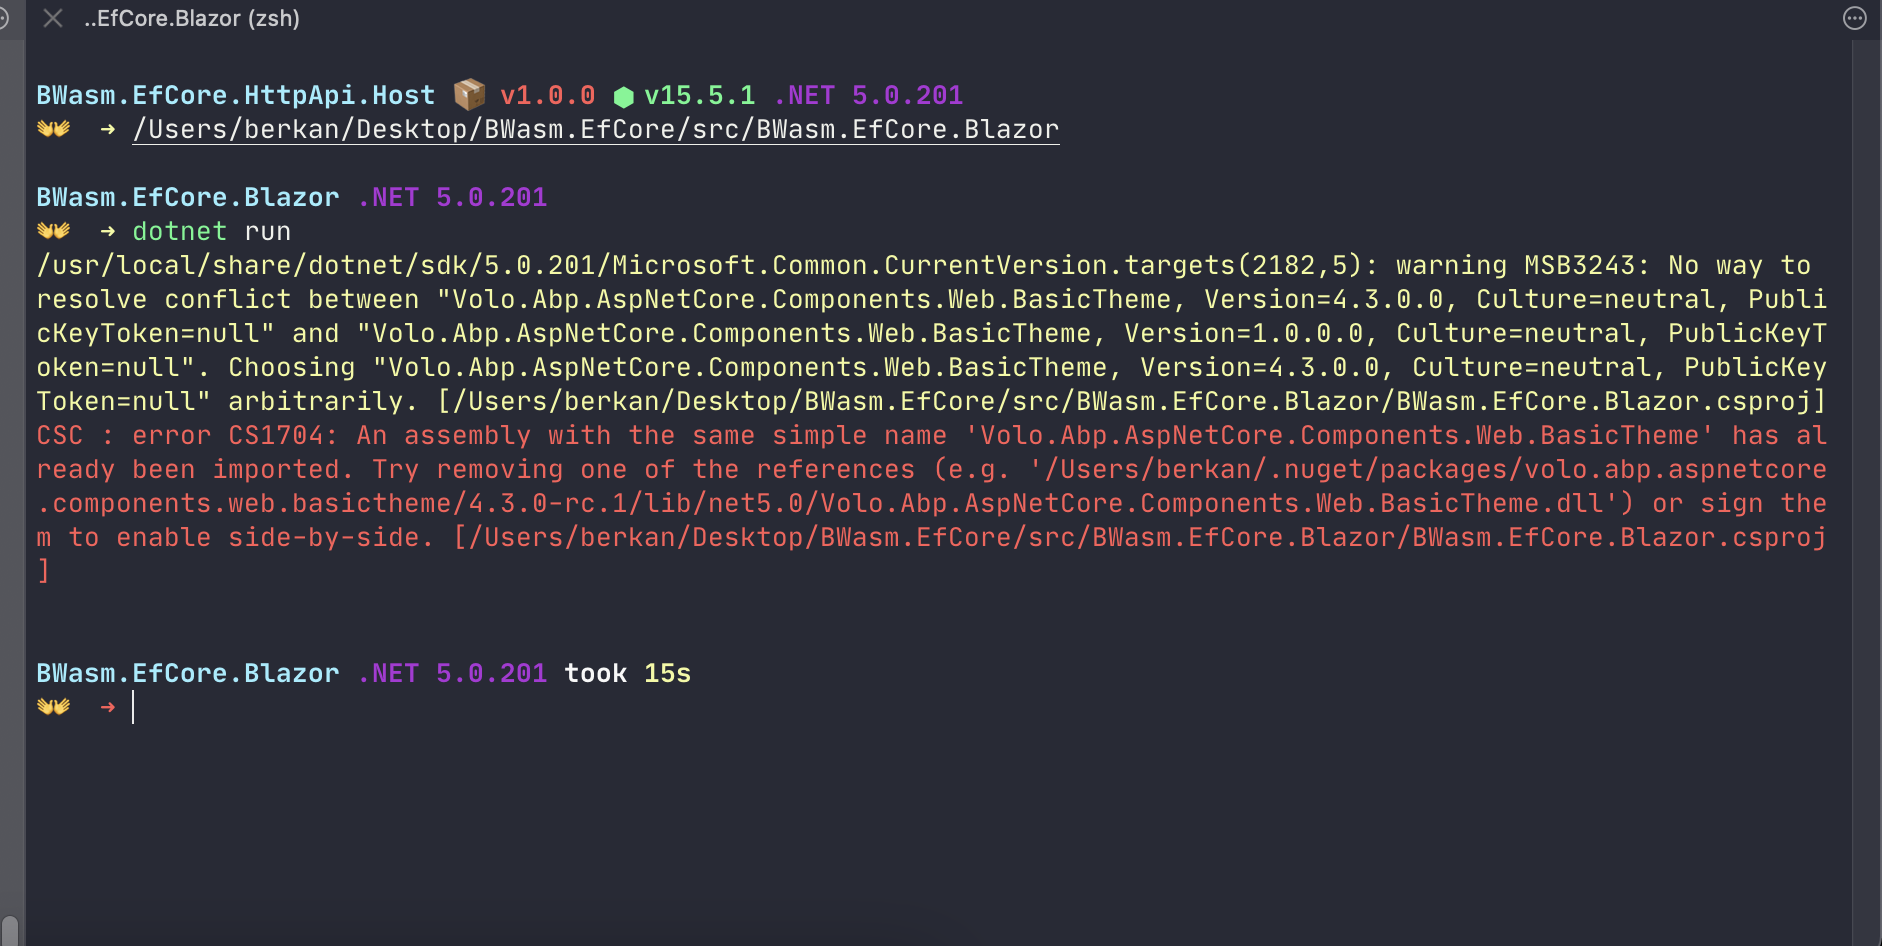Click the hands emoji on the last prompt line
The height and width of the screenshot is (946, 1882).
click(54, 706)
